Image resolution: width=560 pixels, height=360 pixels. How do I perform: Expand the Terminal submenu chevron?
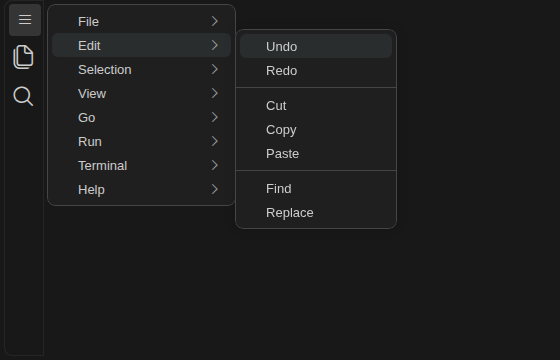(x=215, y=165)
